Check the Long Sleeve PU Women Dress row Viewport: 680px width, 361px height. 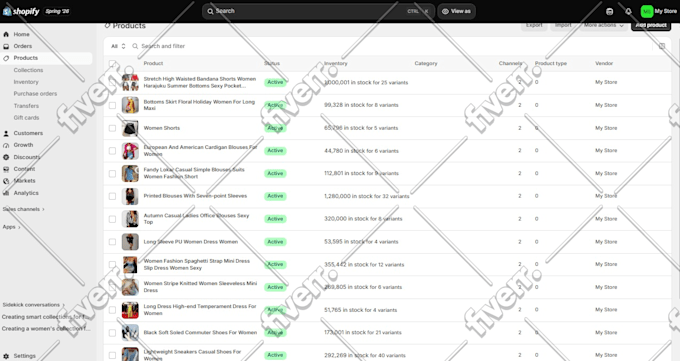(112, 242)
